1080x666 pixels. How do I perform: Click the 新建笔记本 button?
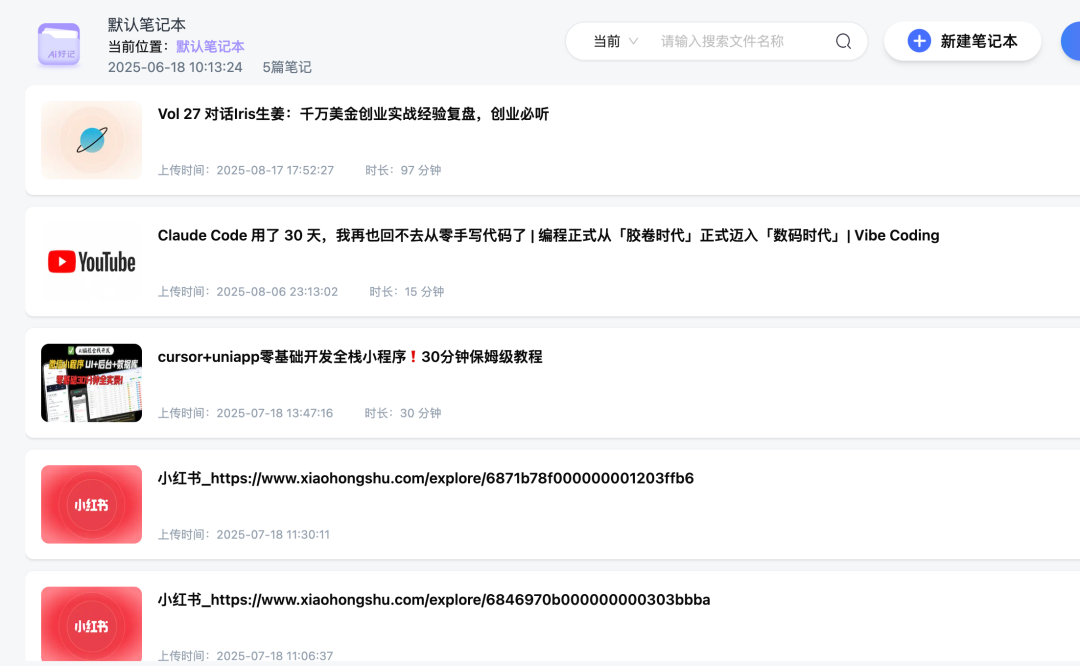pyautogui.click(x=962, y=41)
